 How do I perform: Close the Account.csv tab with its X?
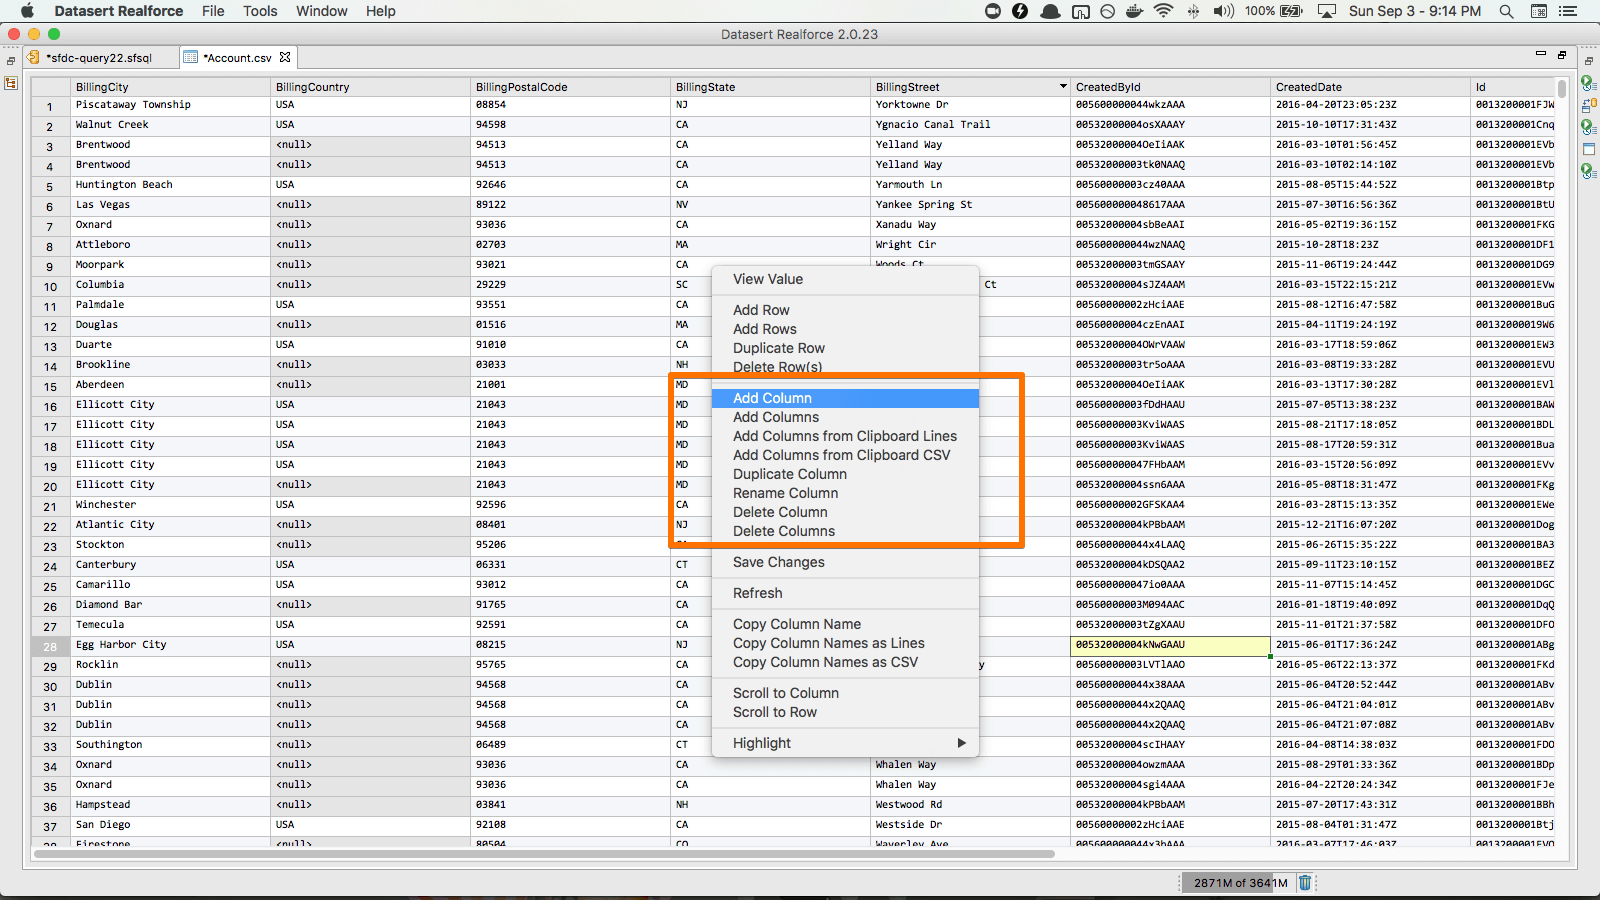285,57
